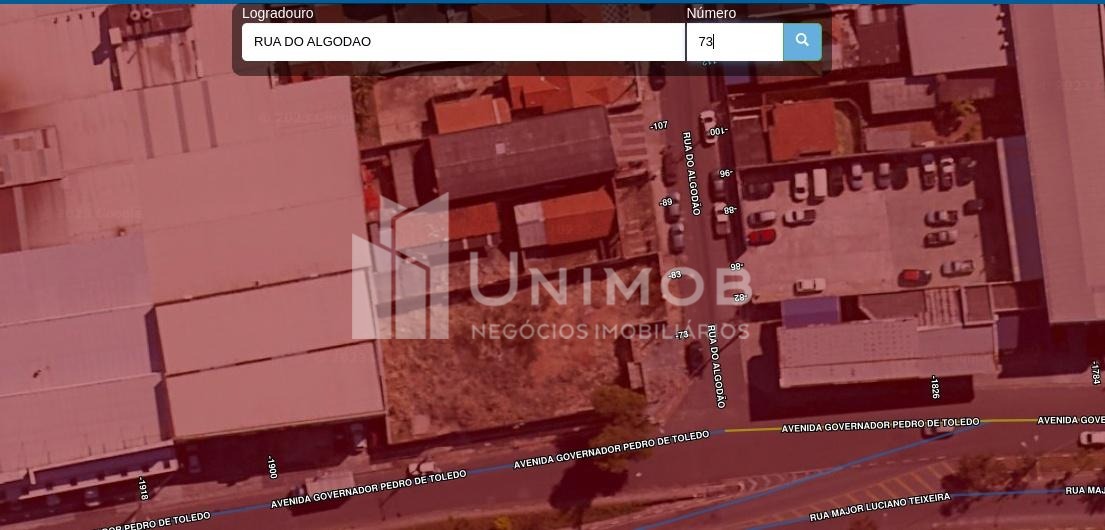Click upper Rua do Algodão street label

coord(691,173)
